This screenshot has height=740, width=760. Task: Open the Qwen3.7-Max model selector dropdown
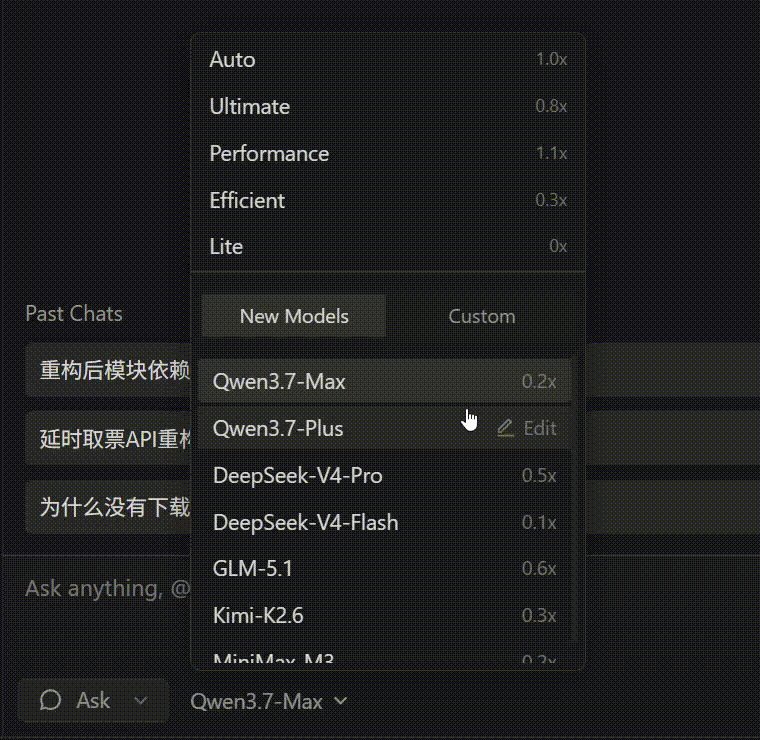click(x=269, y=701)
